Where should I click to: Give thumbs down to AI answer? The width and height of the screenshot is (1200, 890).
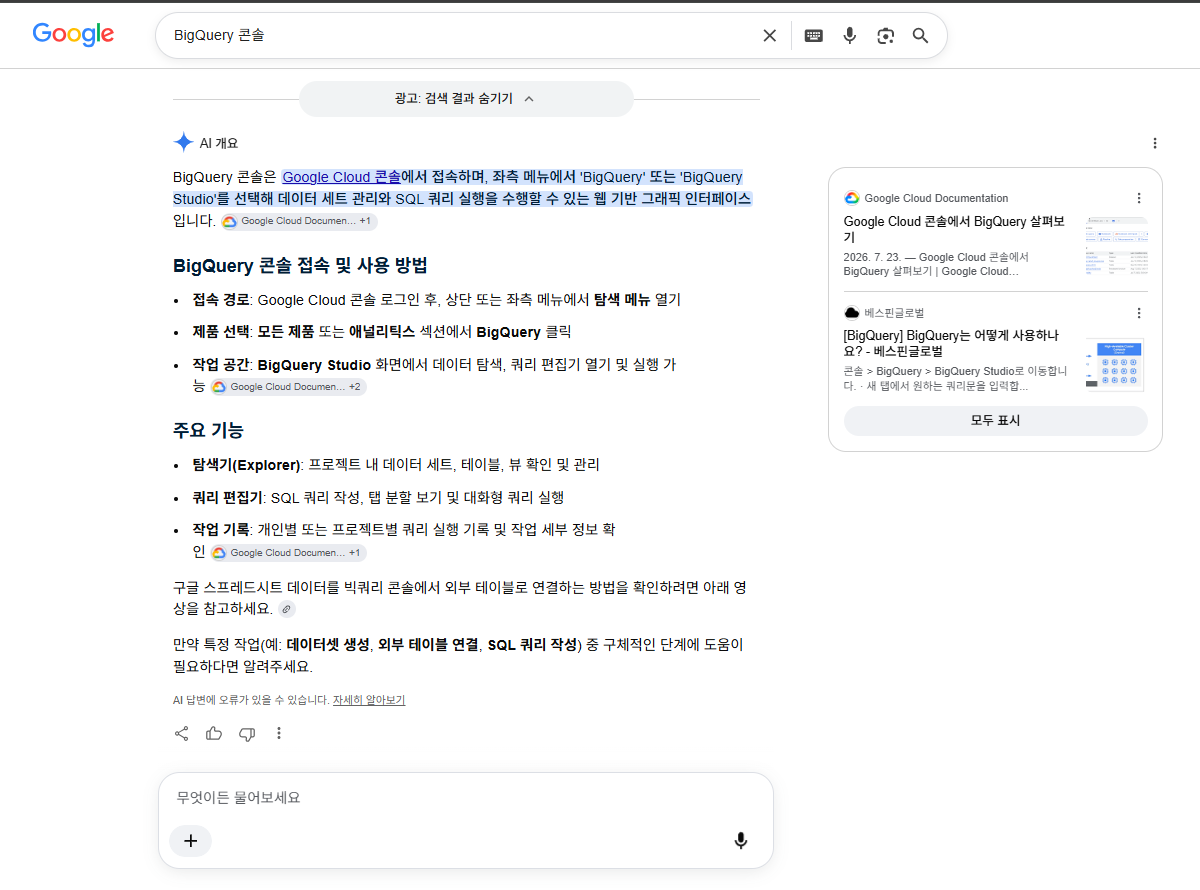click(x=247, y=734)
